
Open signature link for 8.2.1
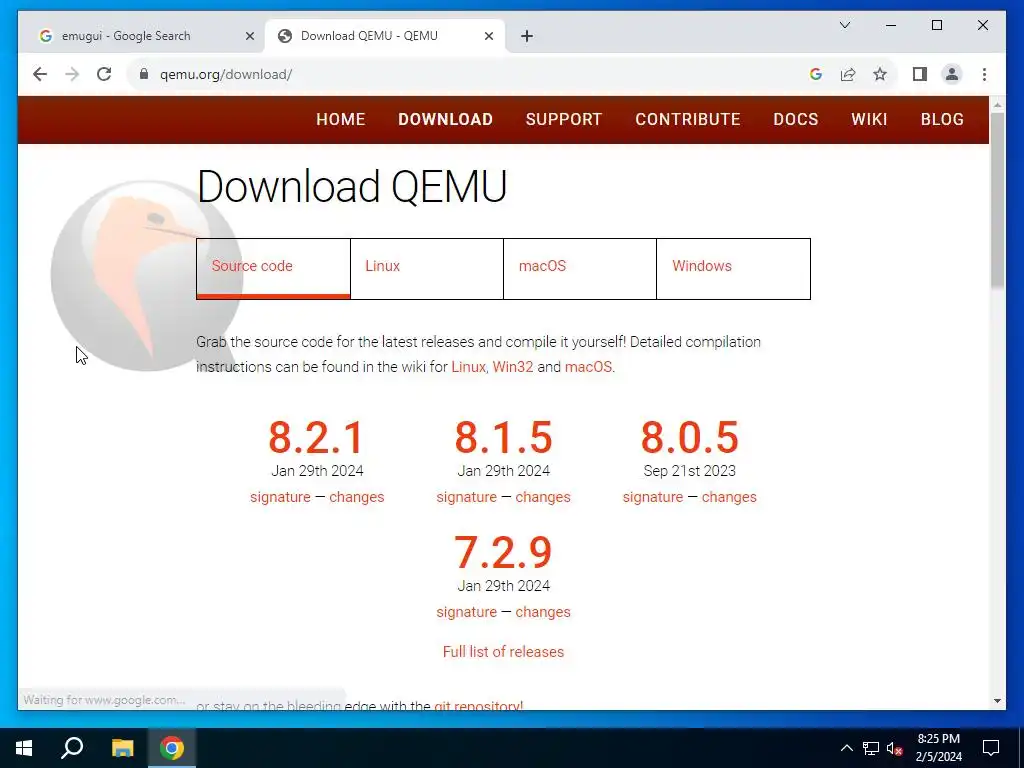280,497
